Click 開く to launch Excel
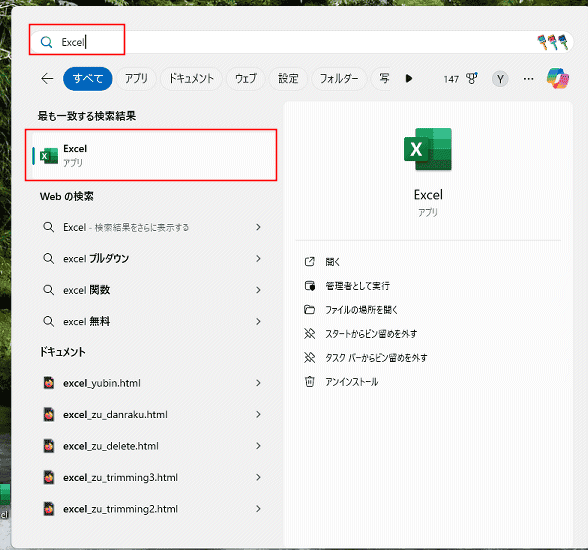 [x=333, y=262]
